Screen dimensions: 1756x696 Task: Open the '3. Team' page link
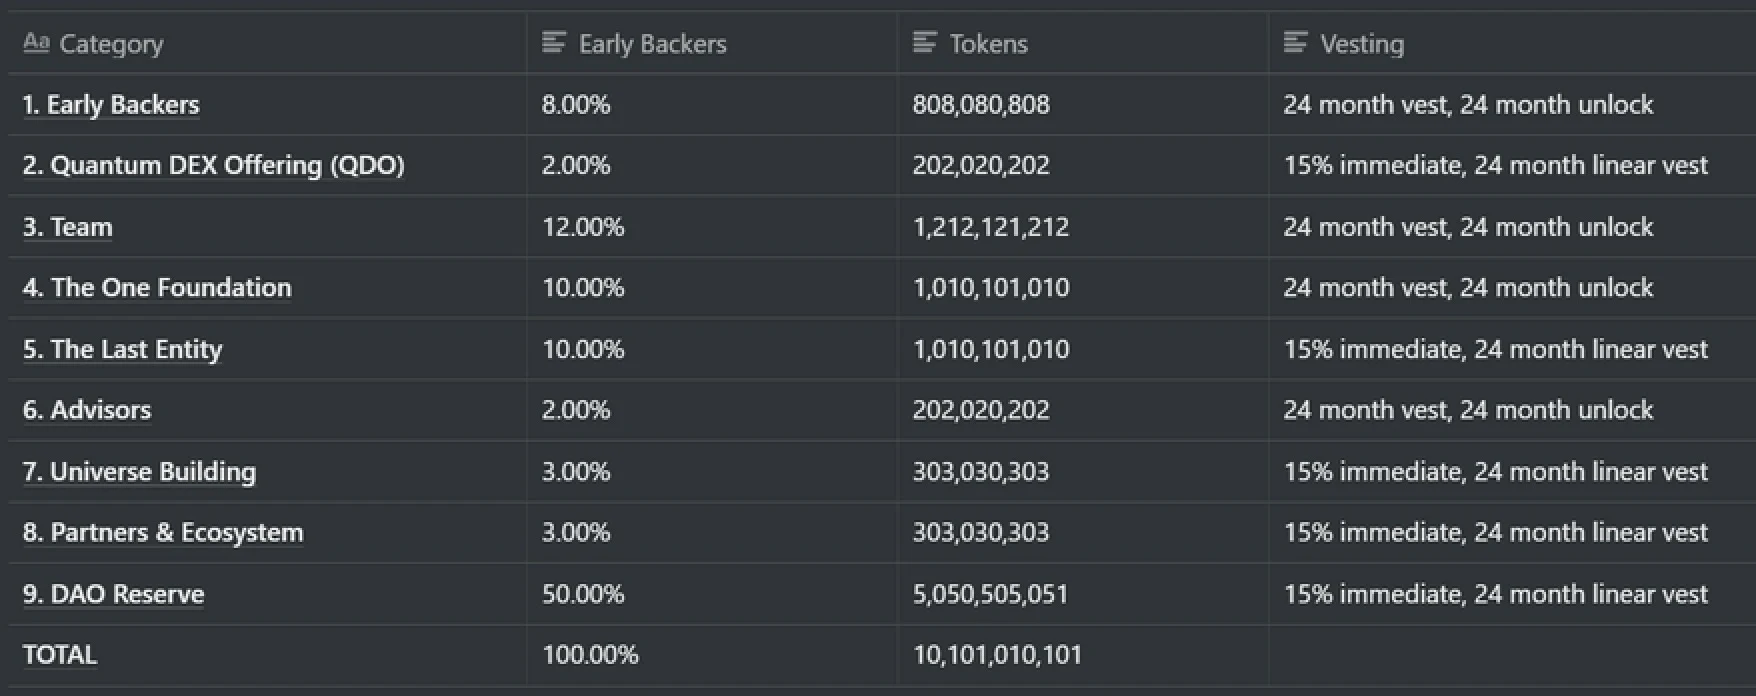[x=68, y=227]
